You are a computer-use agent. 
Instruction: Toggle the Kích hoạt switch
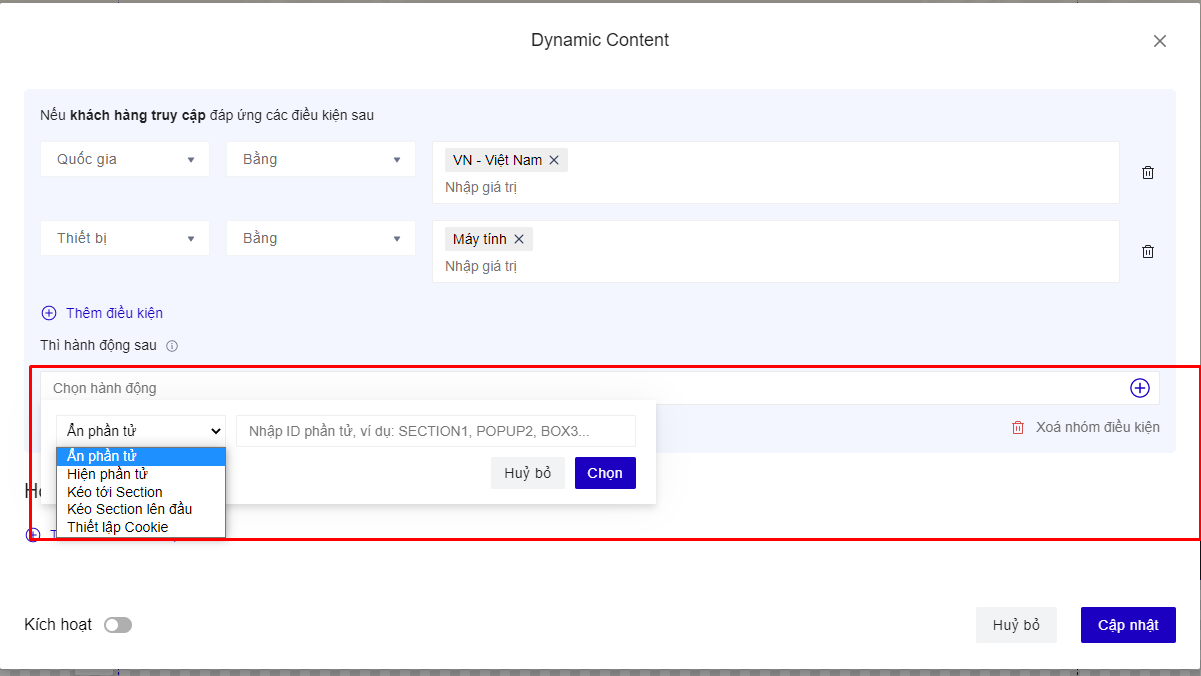118,625
